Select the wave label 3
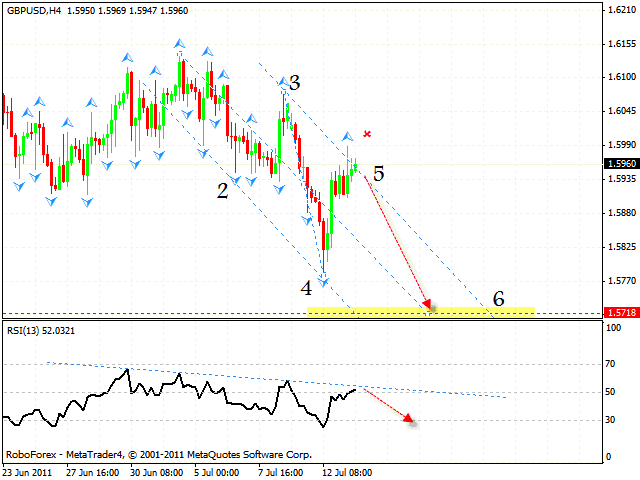Screen dimensions: 640x480 coord(296,83)
